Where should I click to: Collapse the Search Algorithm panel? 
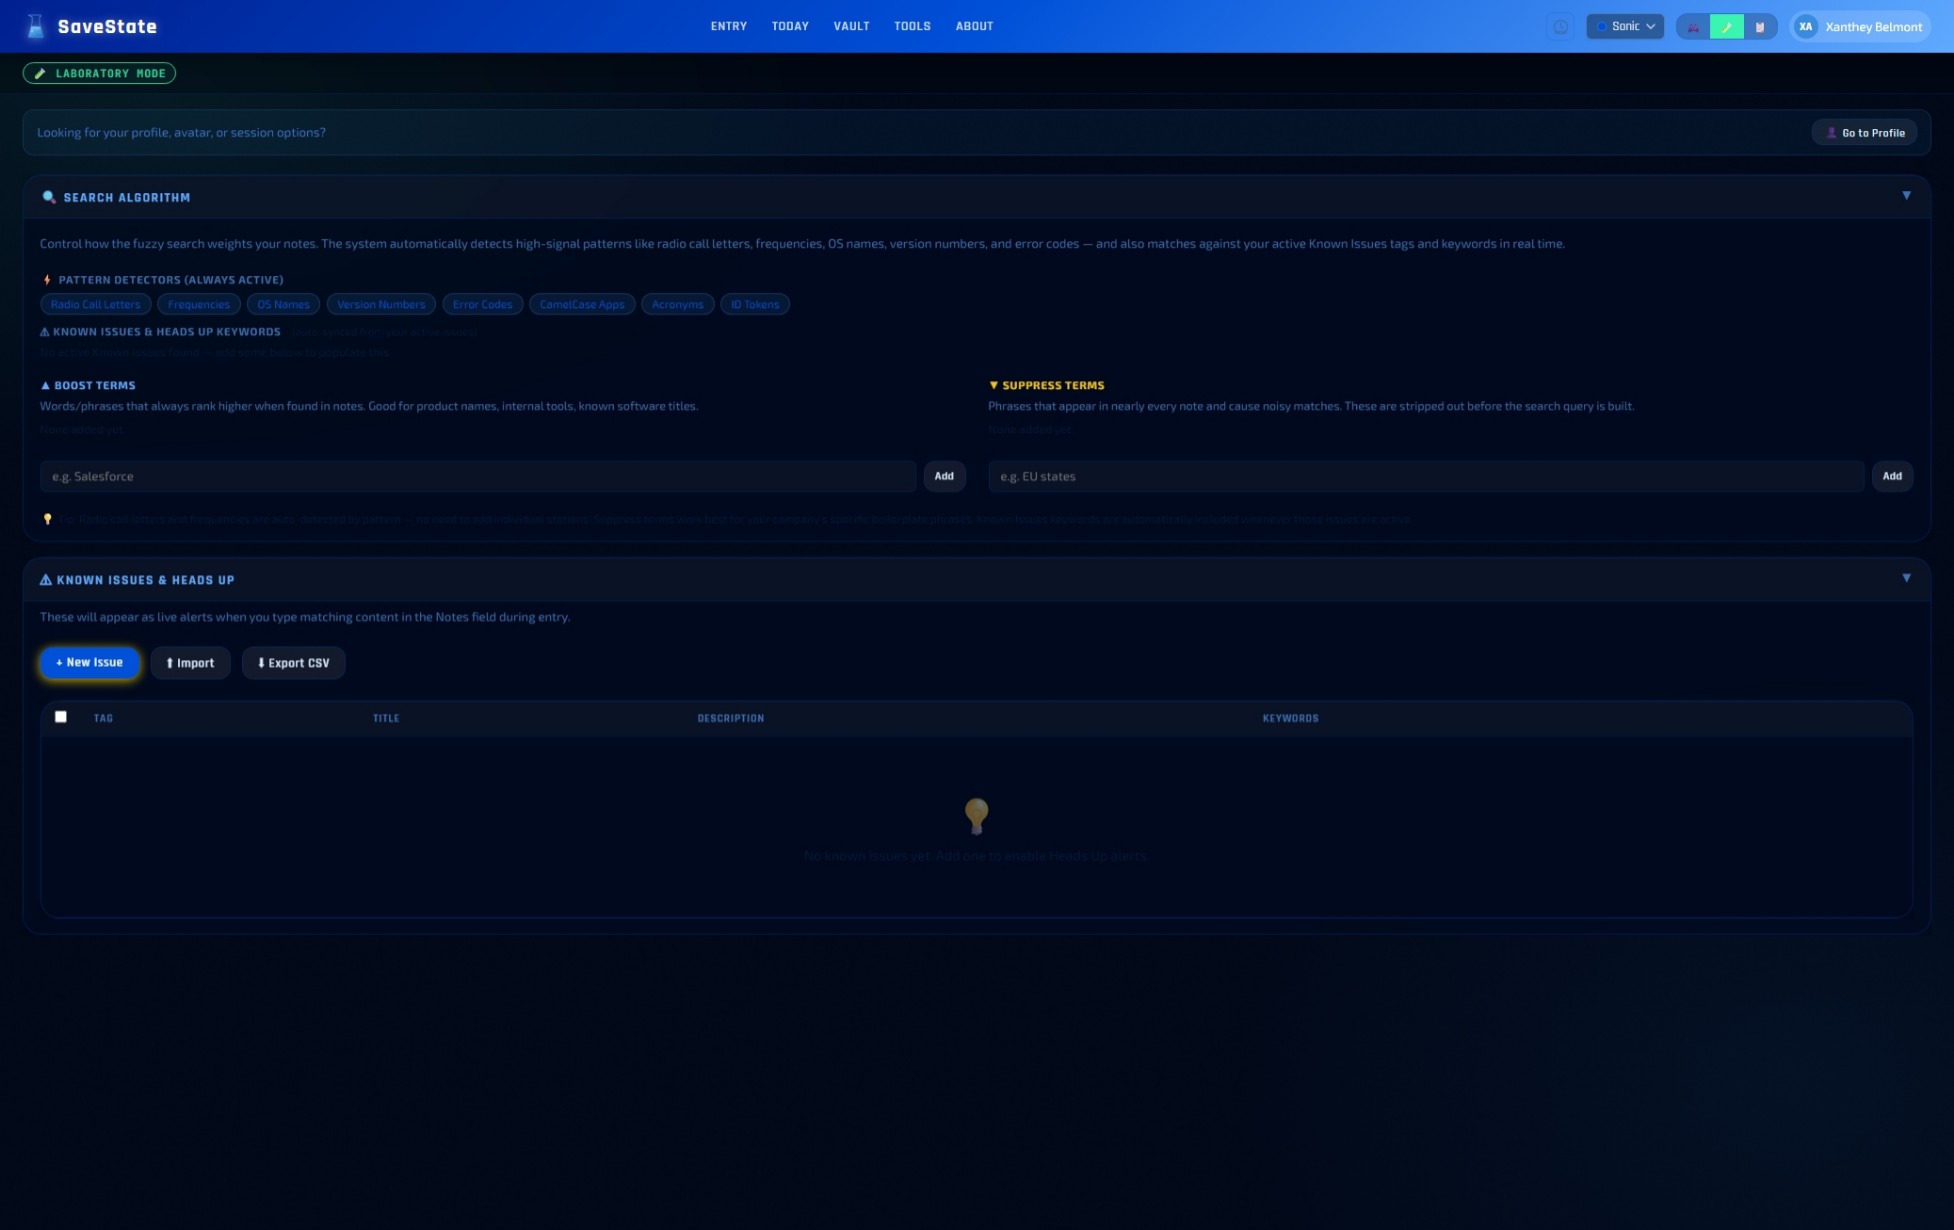click(1906, 196)
